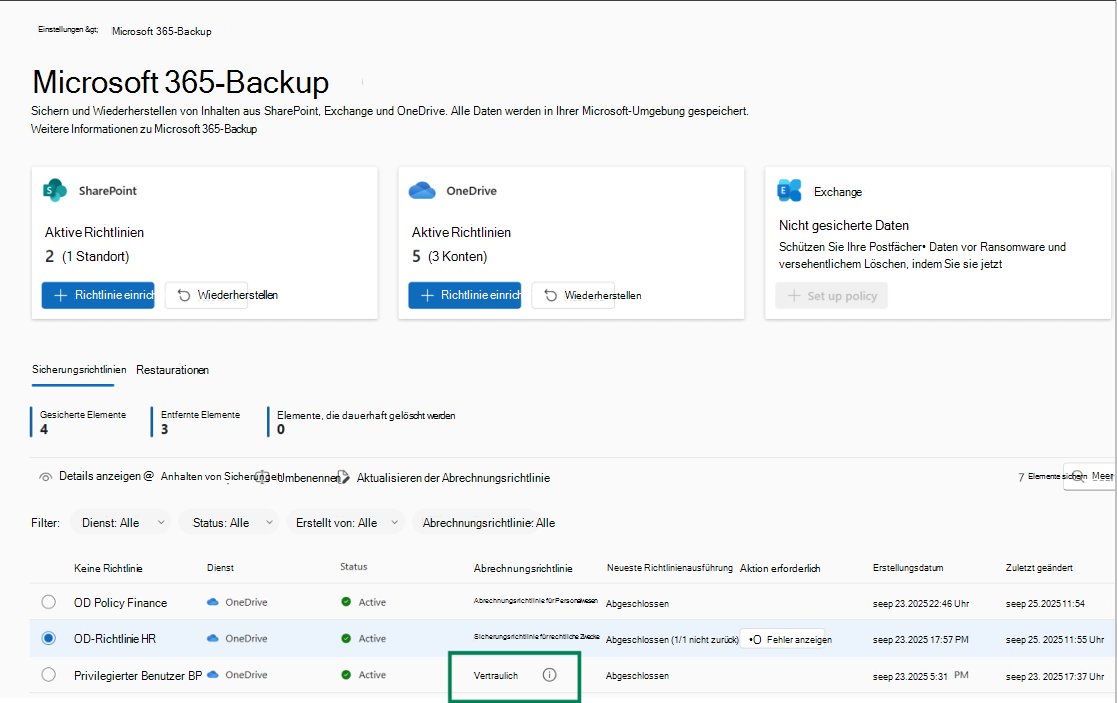The height and width of the screenshot is (703, 1117).
Task: Open the Dienst: Alle filter dropdown
Action: (x=120, y=522)
